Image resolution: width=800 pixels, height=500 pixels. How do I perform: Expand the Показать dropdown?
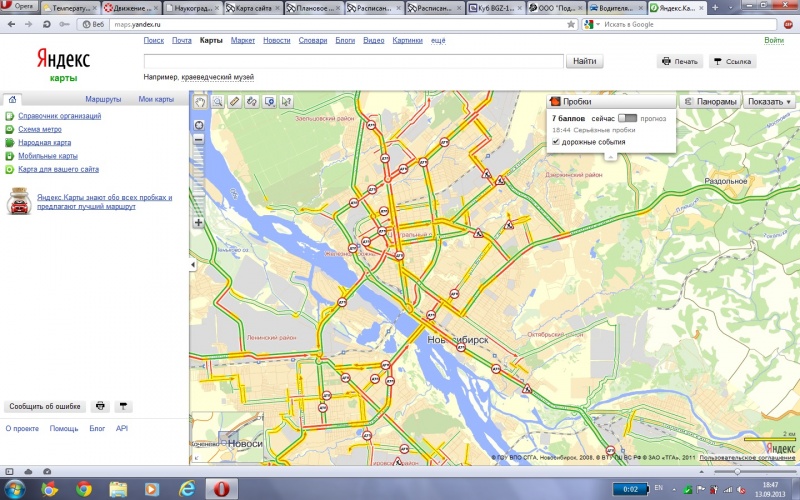click(x=769, y=101)
